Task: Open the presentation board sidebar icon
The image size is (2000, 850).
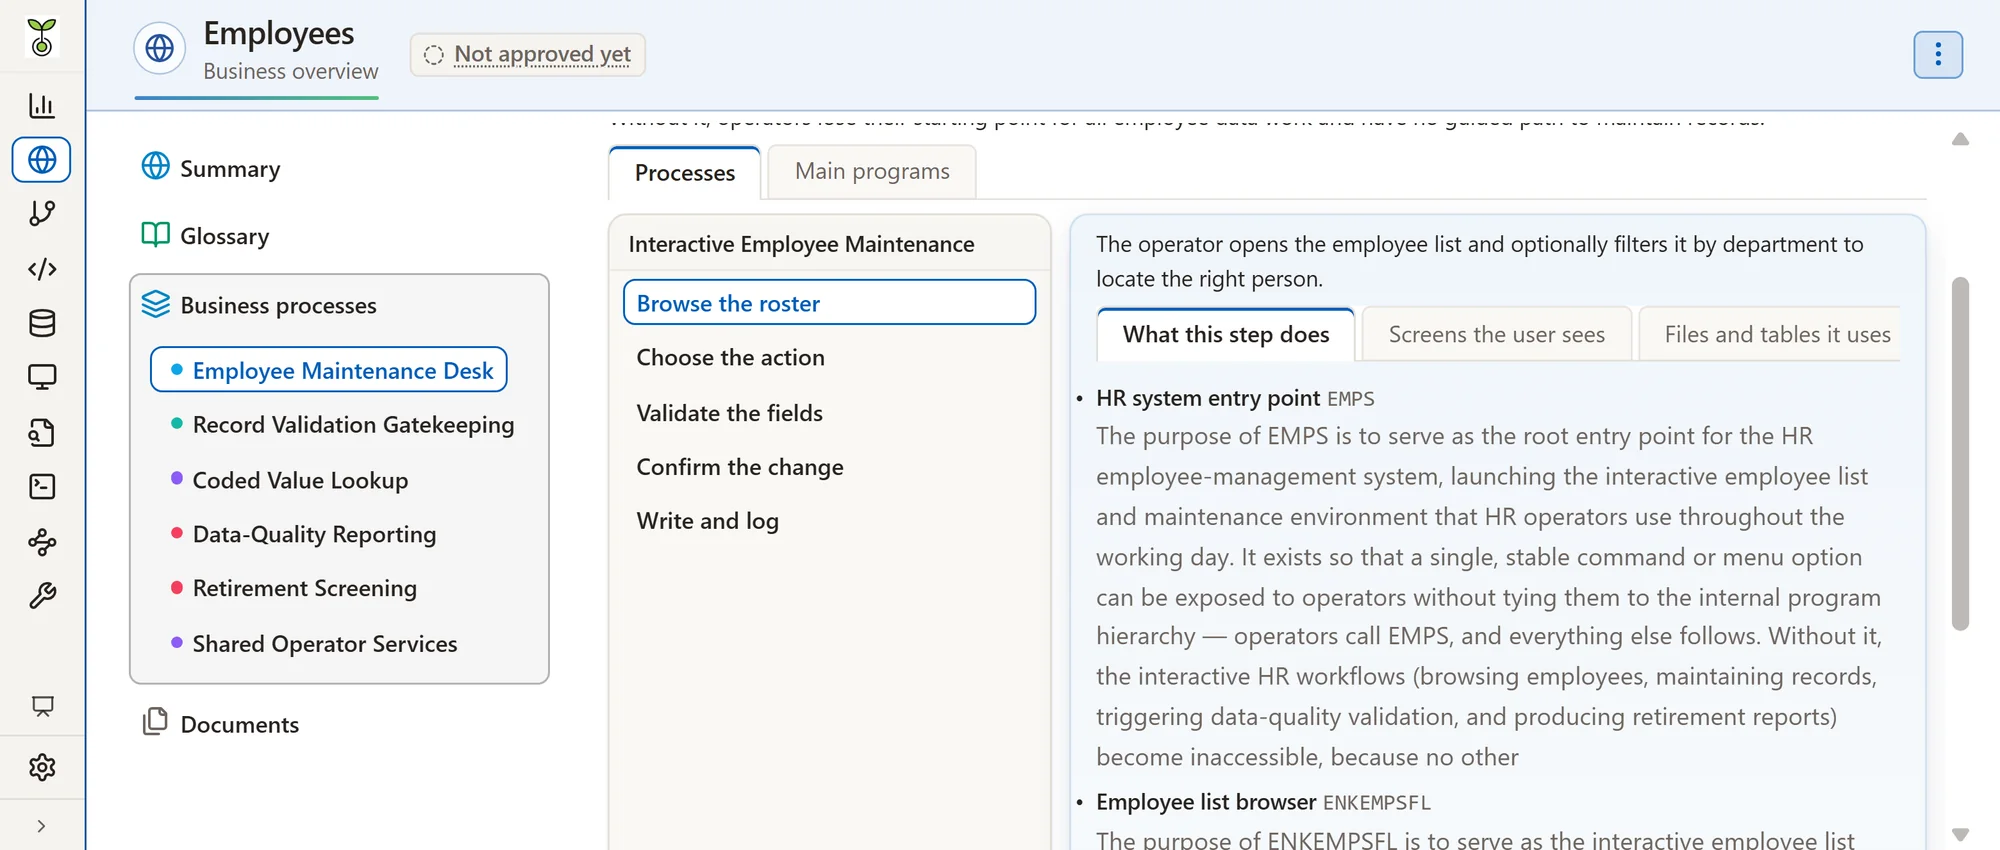Action: 42,706
